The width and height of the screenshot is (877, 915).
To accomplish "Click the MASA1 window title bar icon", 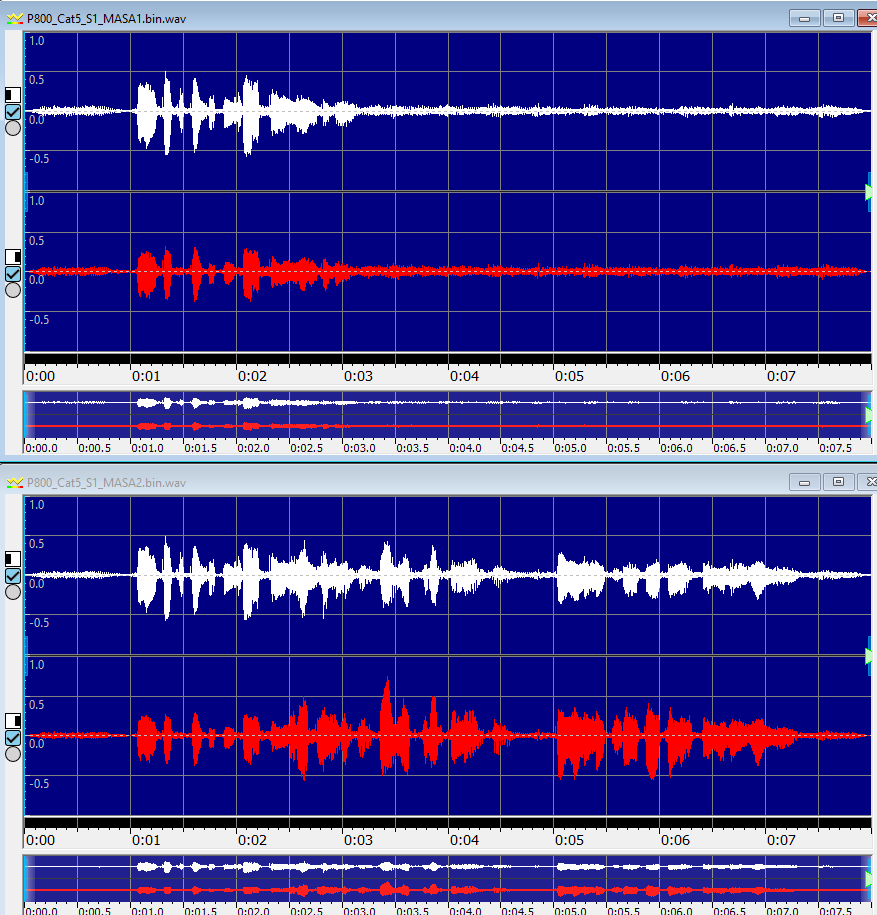I will tap(15, 18).
